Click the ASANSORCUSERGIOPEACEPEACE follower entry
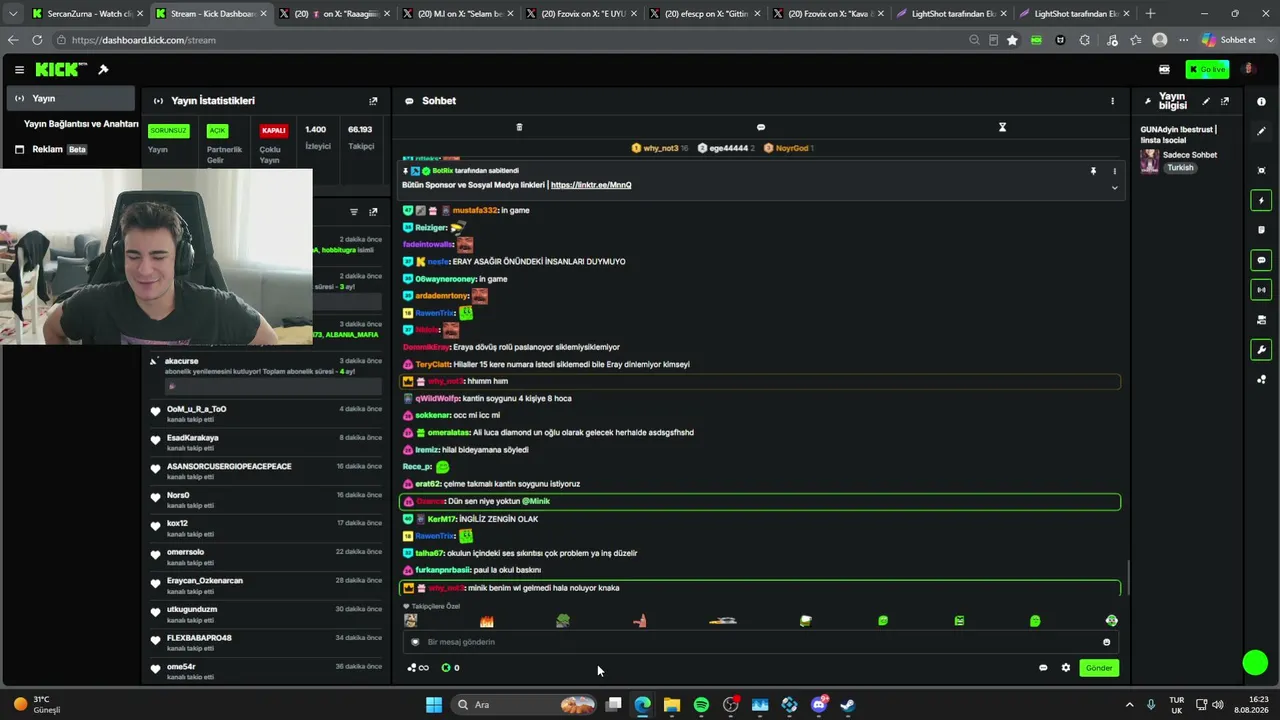Image resolution: width=1280 pixels, height=720 pixels. click(x=264, y=471)
